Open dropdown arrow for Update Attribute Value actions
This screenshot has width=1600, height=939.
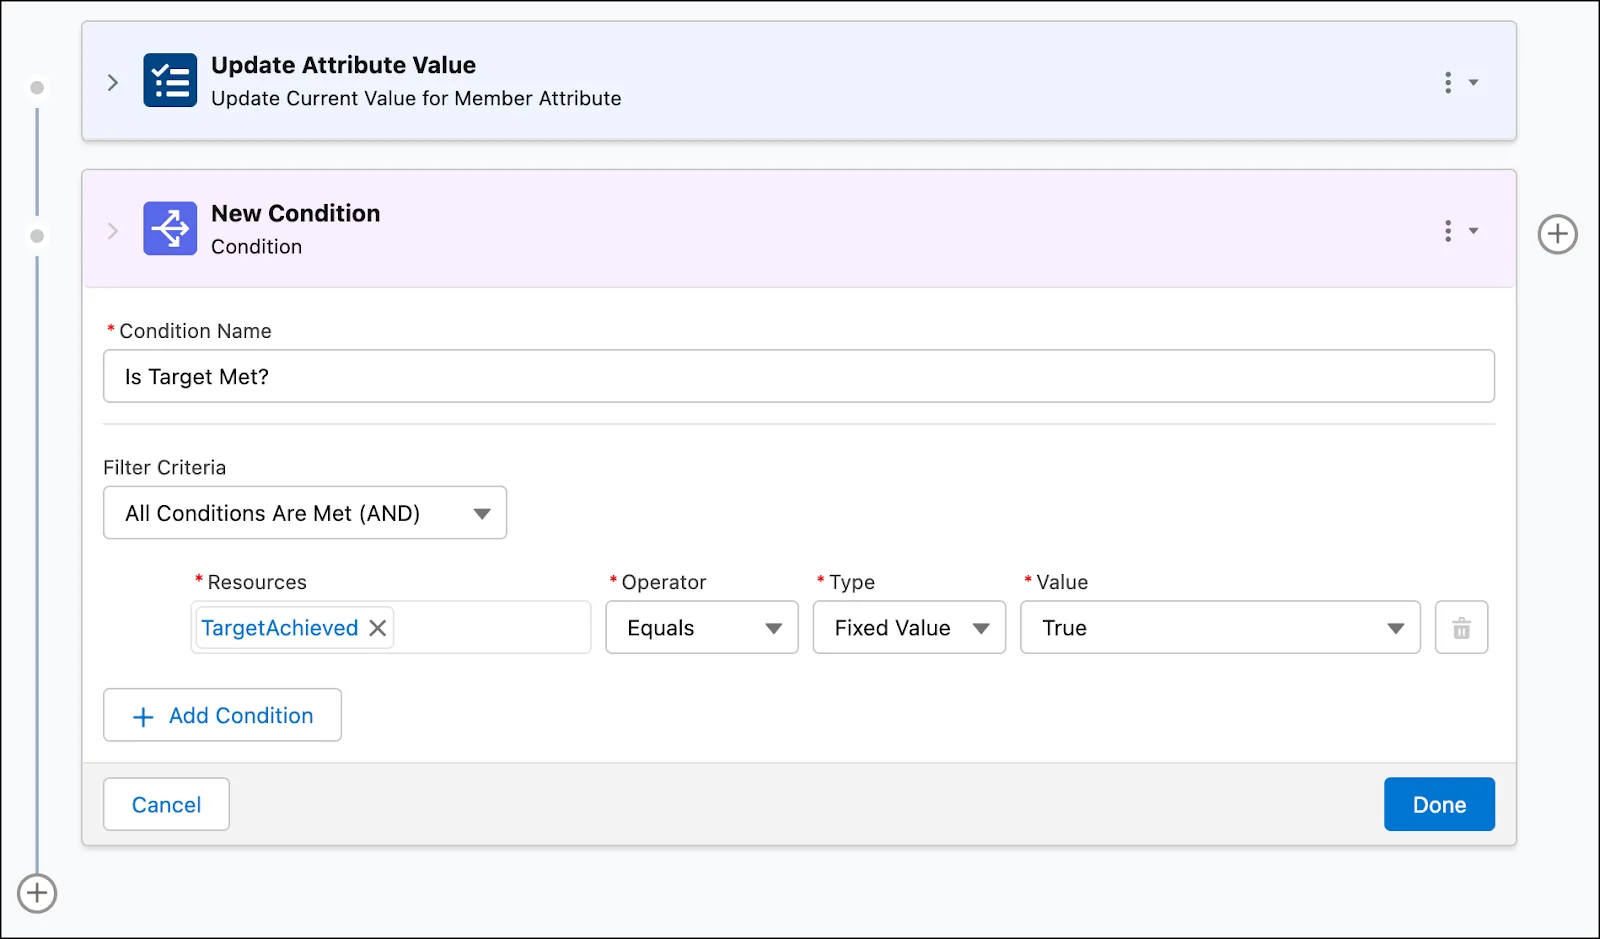click(x=1473, y=82)
